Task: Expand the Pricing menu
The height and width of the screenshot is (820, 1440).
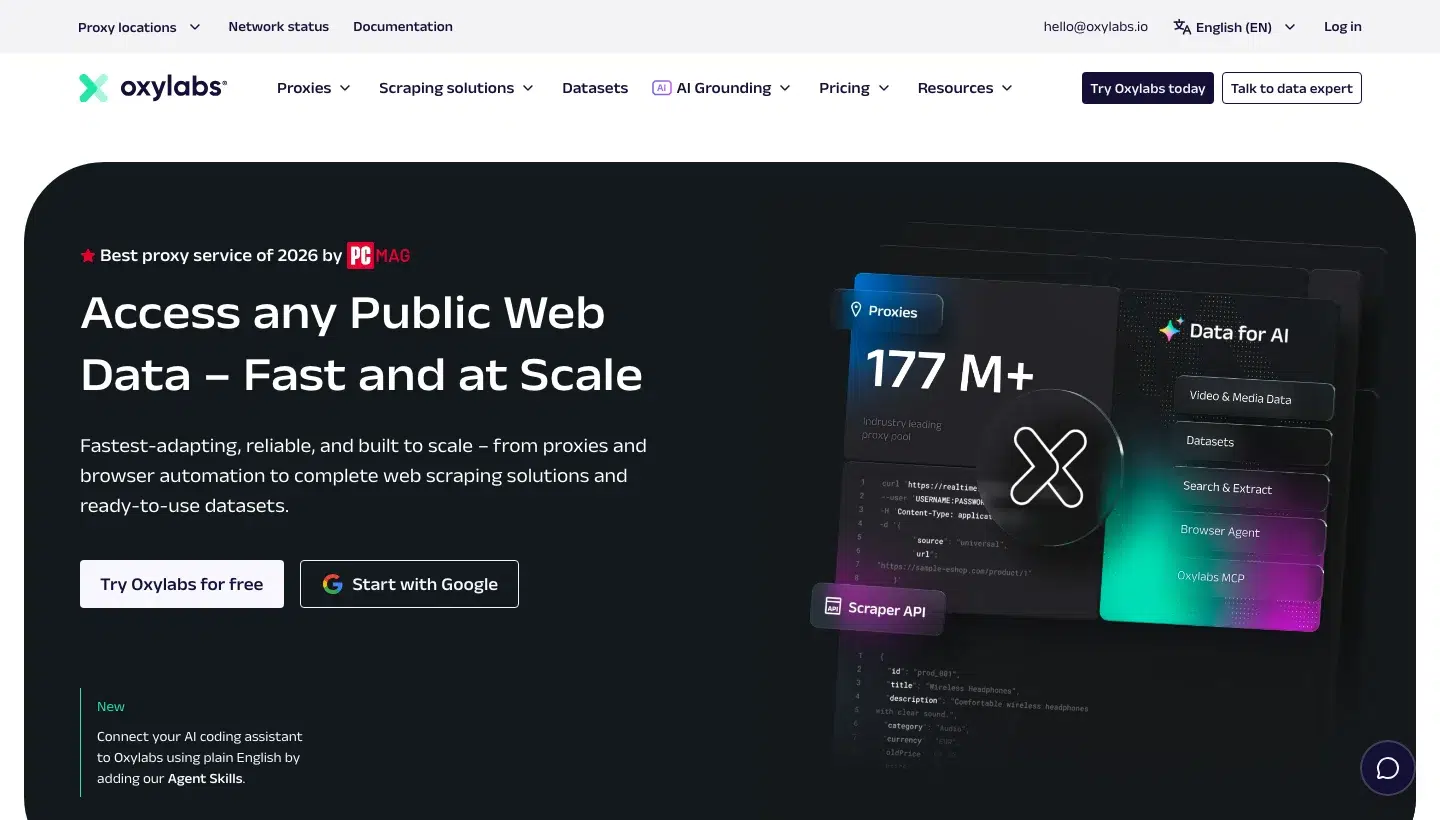Action: (x=854, y=88)
